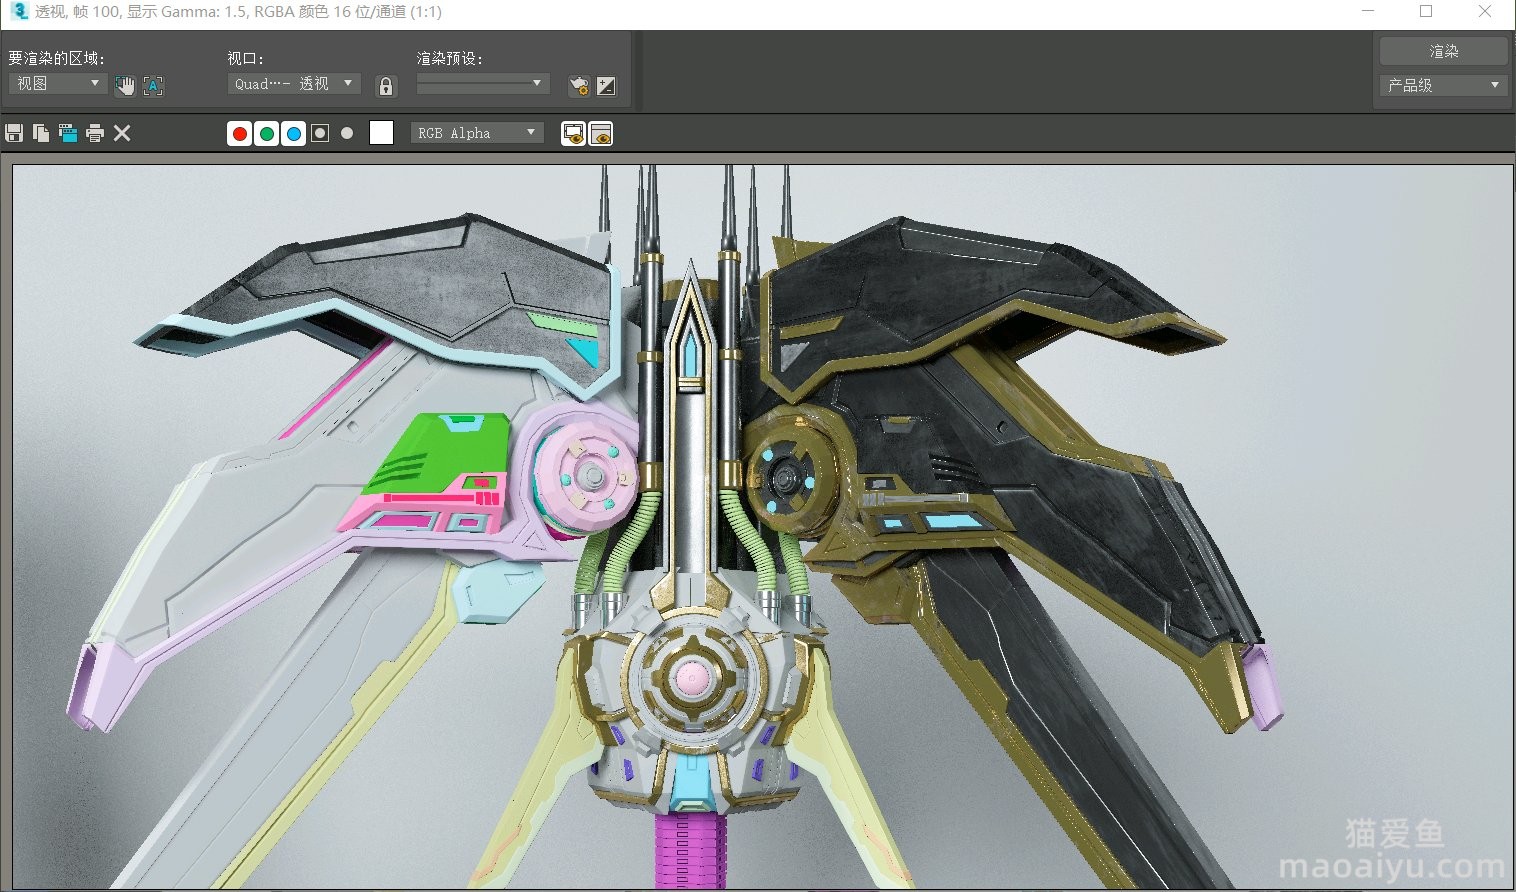Open the RGB Alpha channel dropdown
This screenshot has width=1516, height=892.
click(x=477, y=133)
